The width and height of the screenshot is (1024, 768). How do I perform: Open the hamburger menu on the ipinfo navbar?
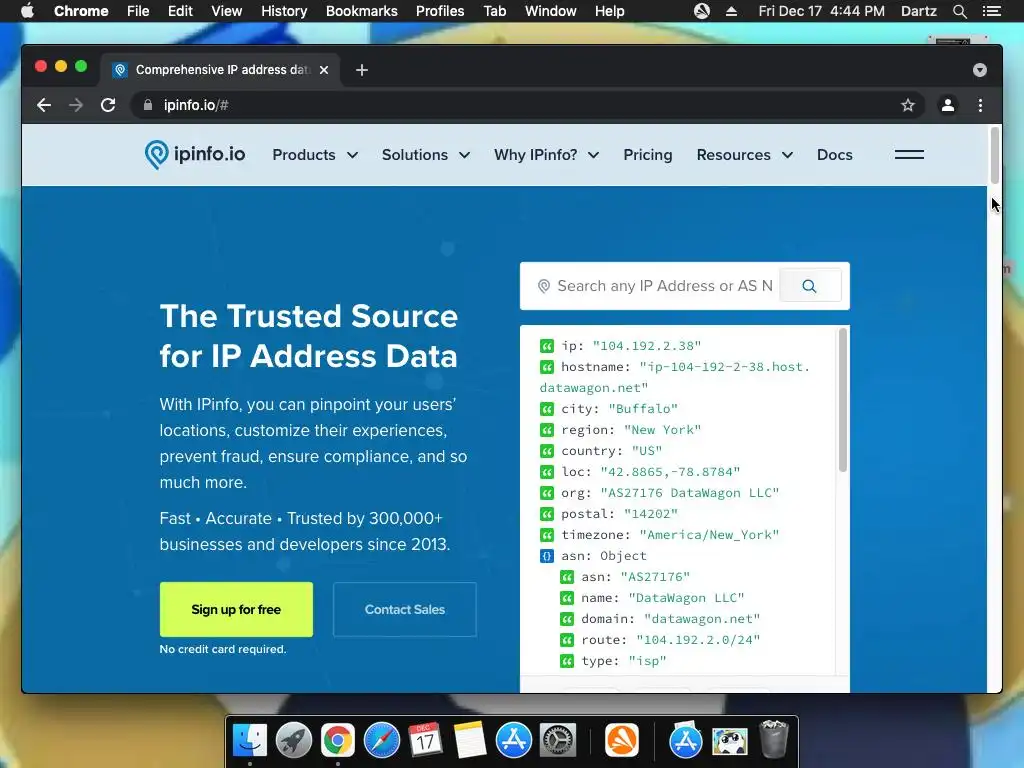pyautogui.click(x=909, y=155)
